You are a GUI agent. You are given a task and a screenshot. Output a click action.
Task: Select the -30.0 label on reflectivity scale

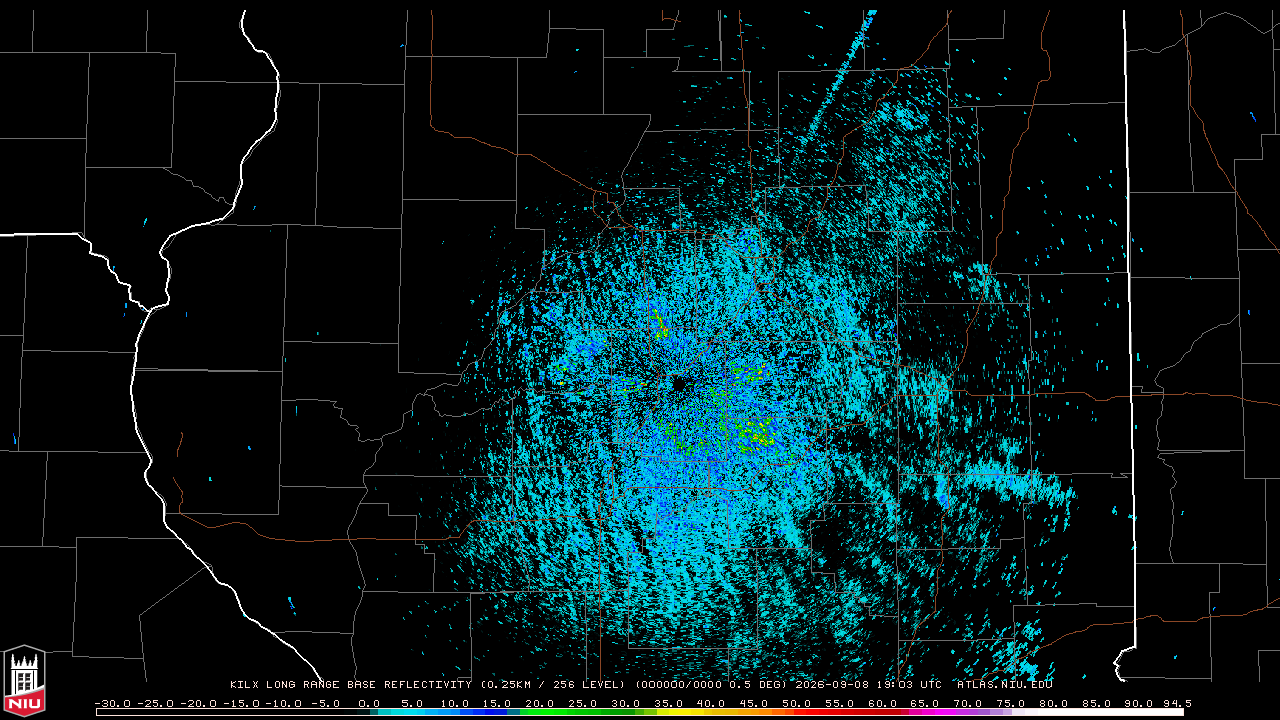click(112, 703)
